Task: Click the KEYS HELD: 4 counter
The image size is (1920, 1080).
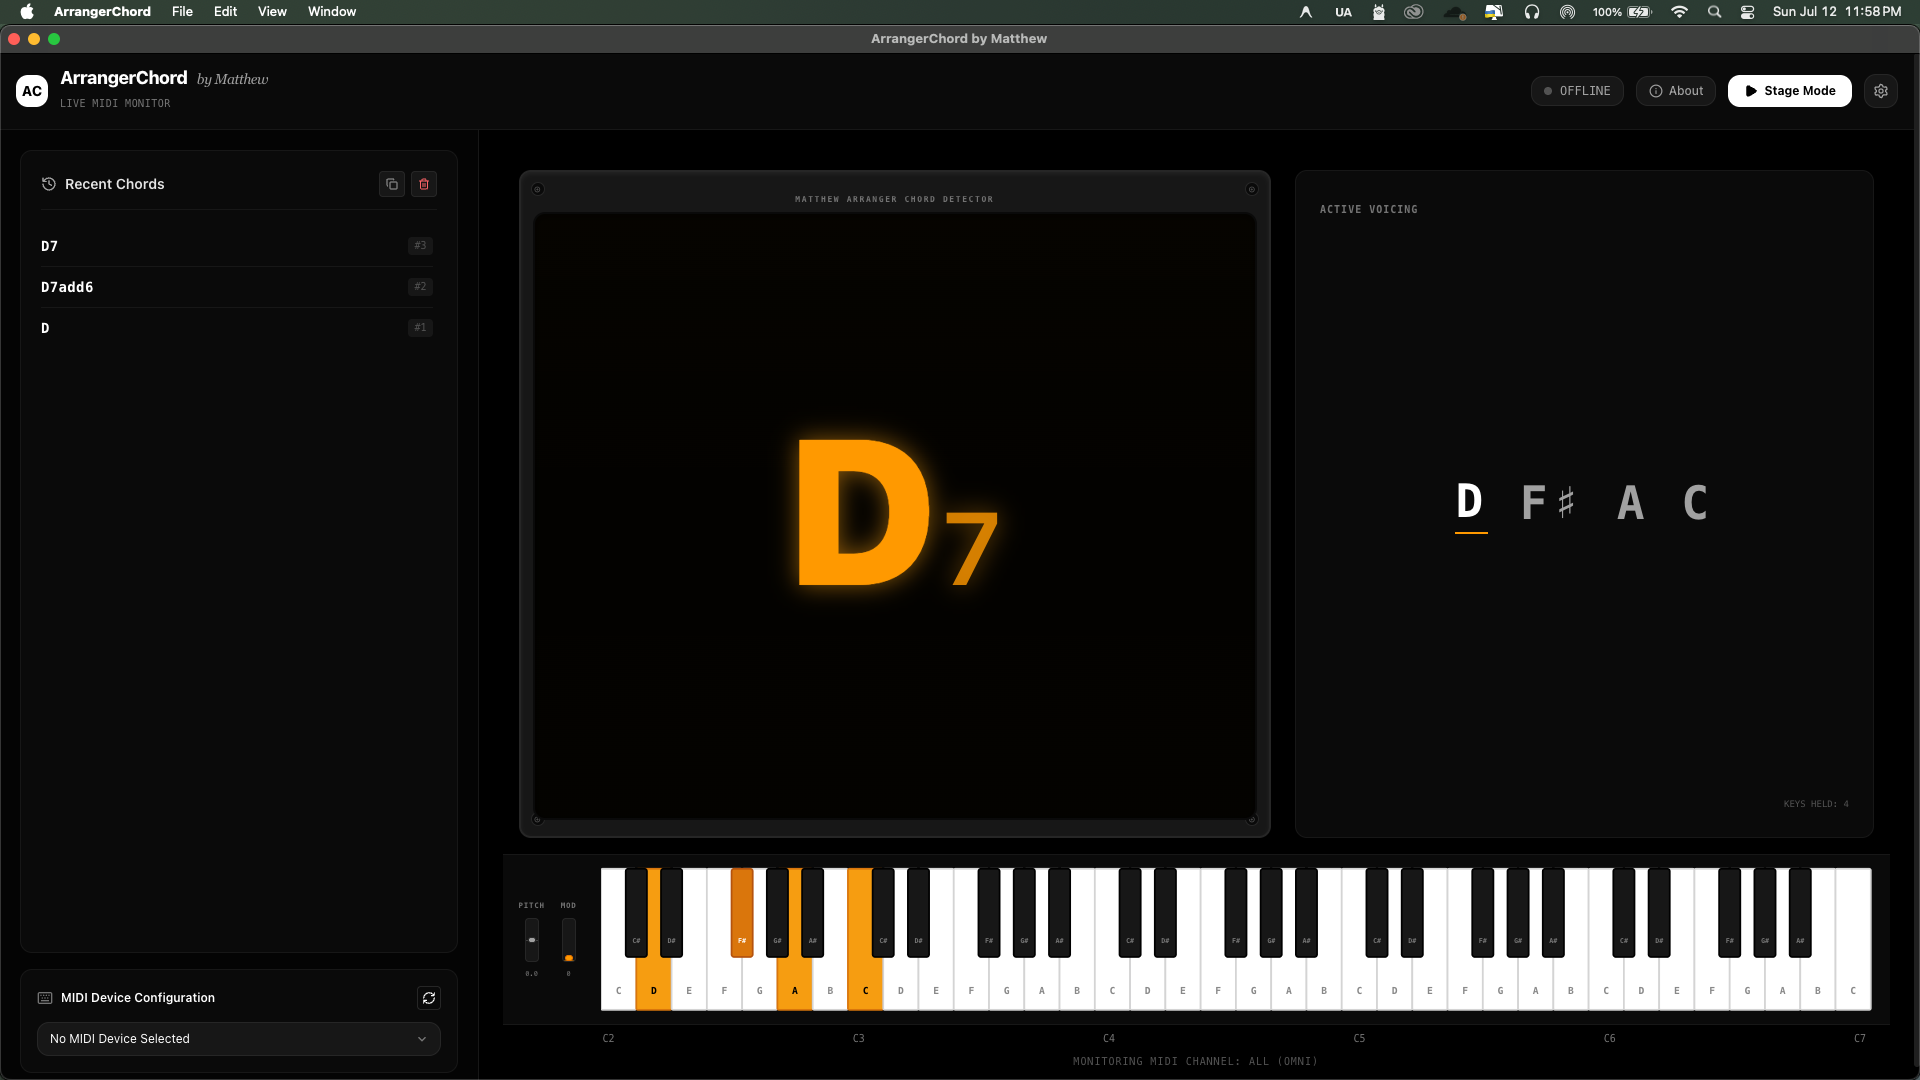Action: point(1816,804)
